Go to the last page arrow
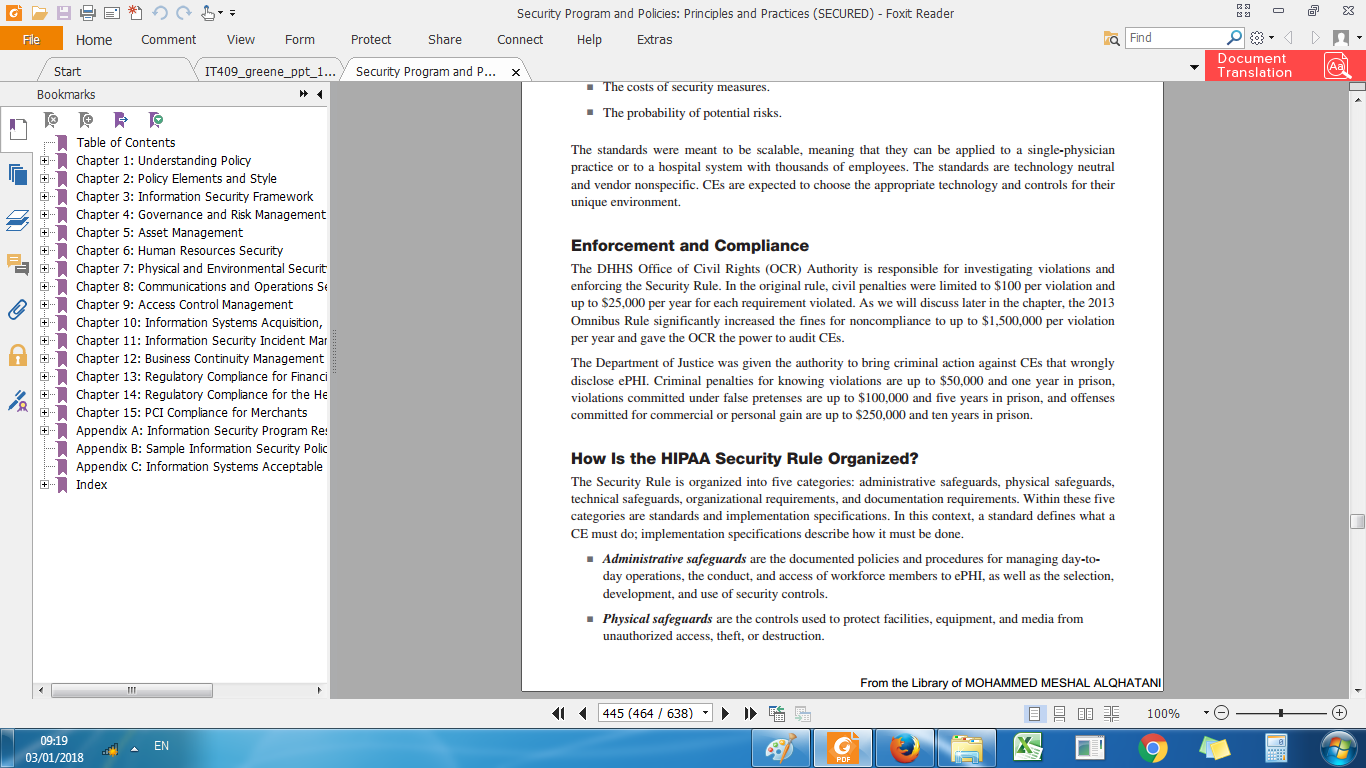This screenshot has width=1366, height=768. tap(750, 713)
